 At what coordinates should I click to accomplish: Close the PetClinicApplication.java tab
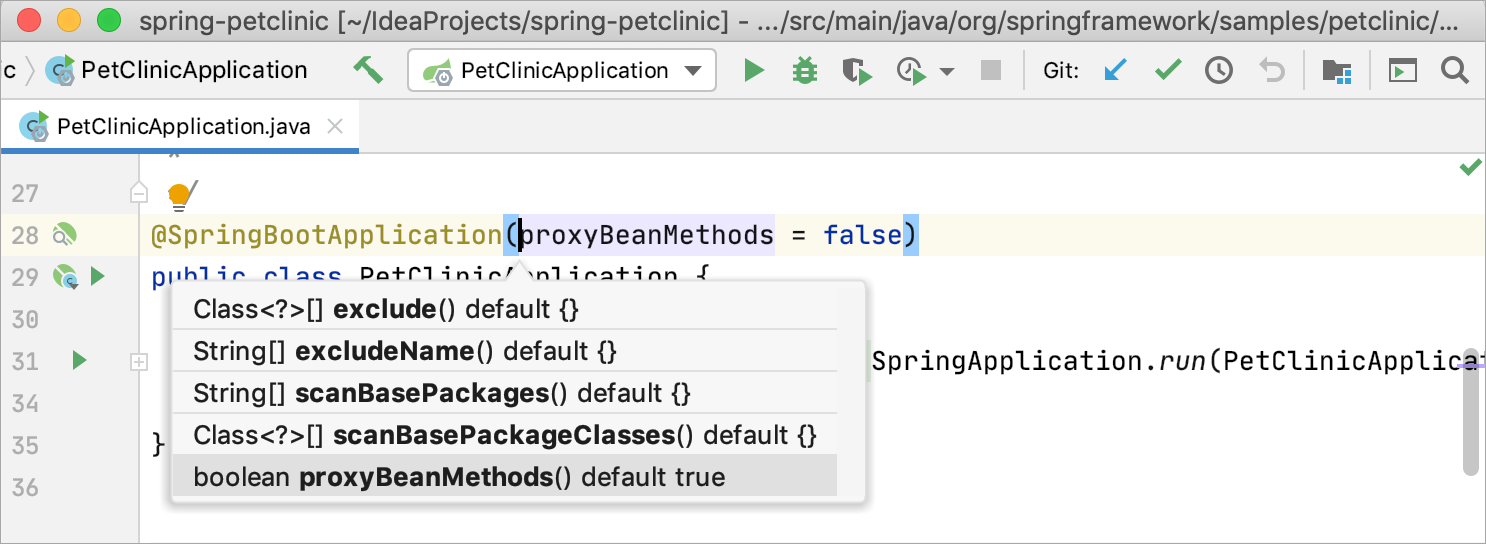click(x=336, y=127)
